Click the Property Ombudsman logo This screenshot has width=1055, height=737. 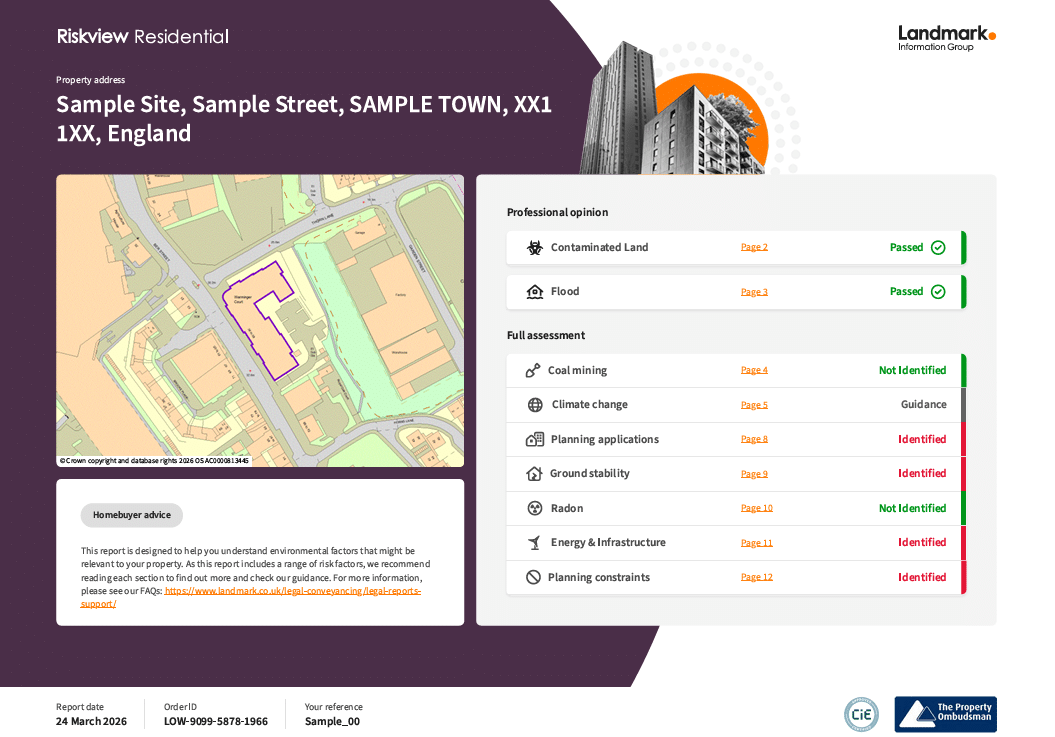click(945, 714)
